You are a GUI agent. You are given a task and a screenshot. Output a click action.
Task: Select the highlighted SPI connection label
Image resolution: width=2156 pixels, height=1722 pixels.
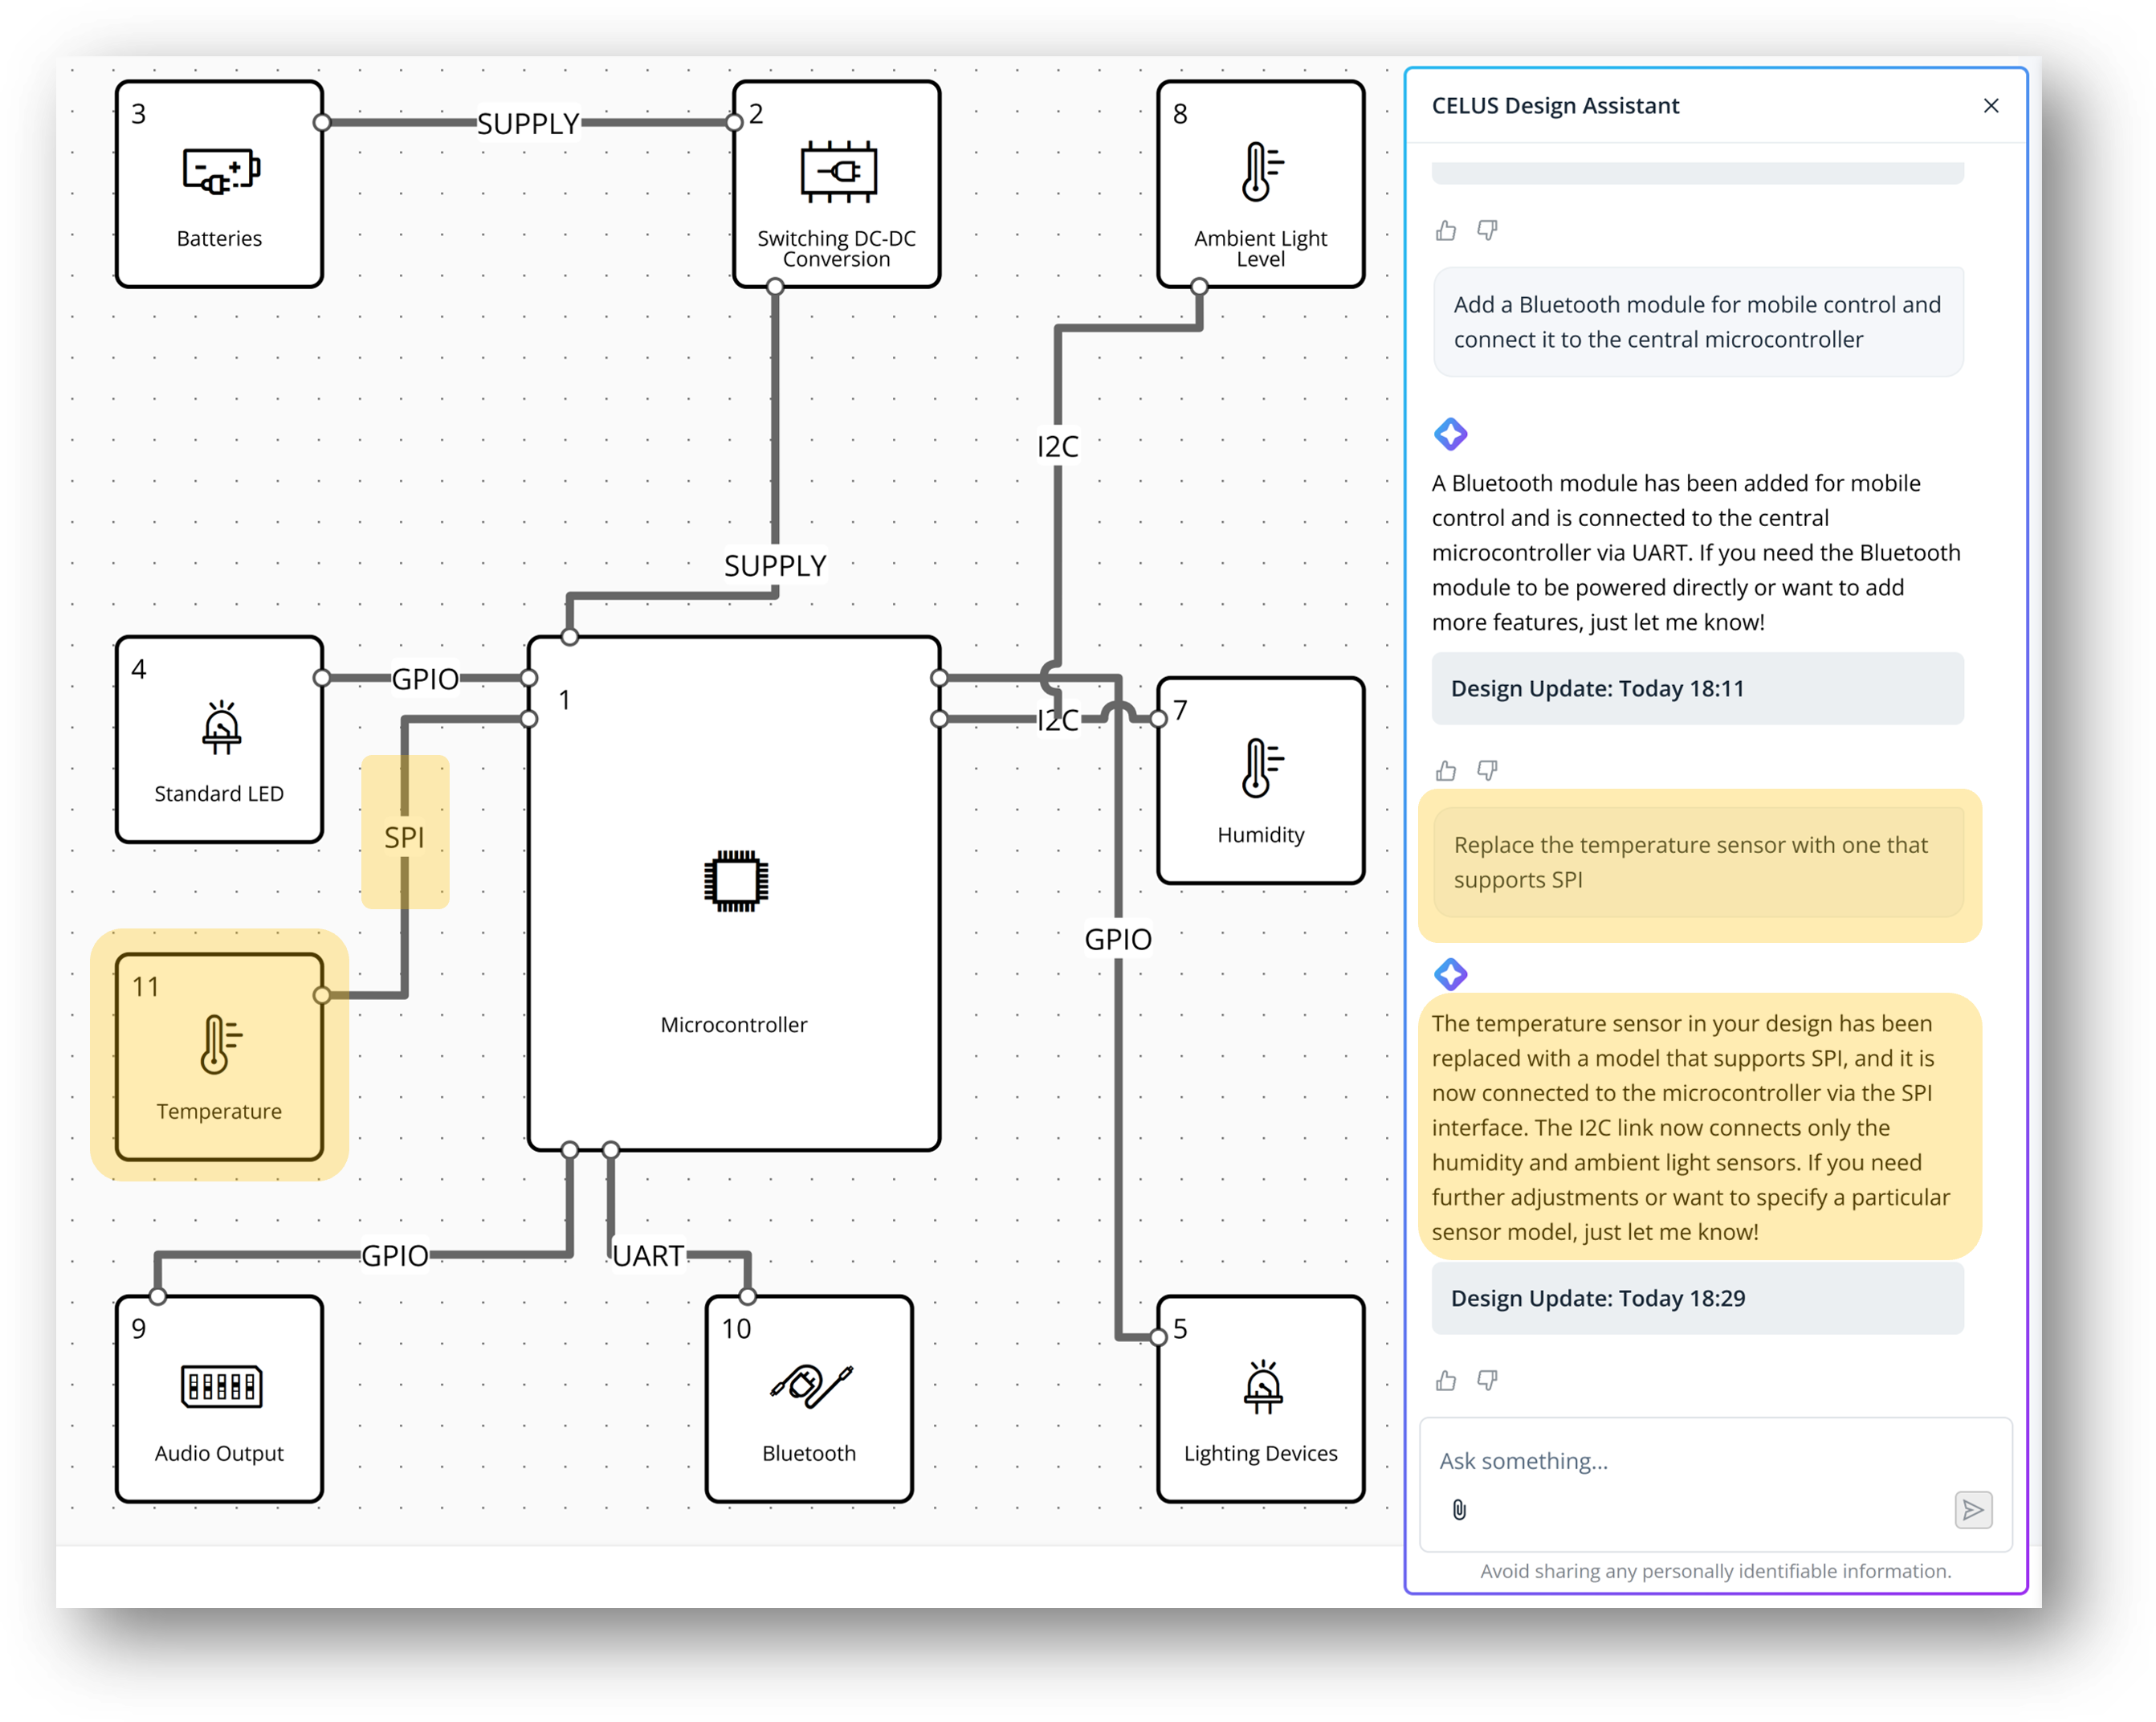click(x=404, y=837)
